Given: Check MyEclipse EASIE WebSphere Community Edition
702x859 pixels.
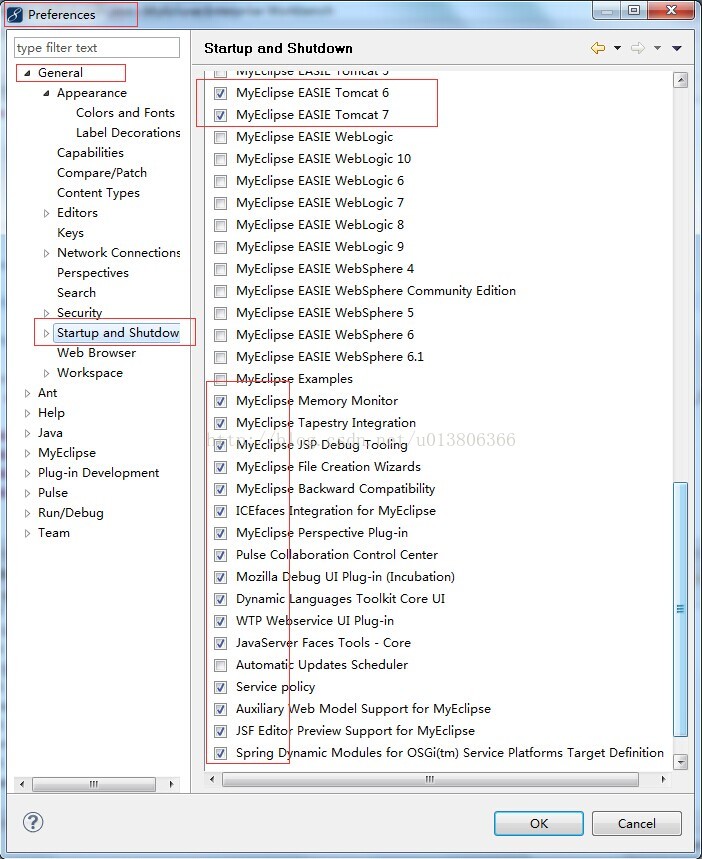Looking at the screenshot, I should pos(220,291).
